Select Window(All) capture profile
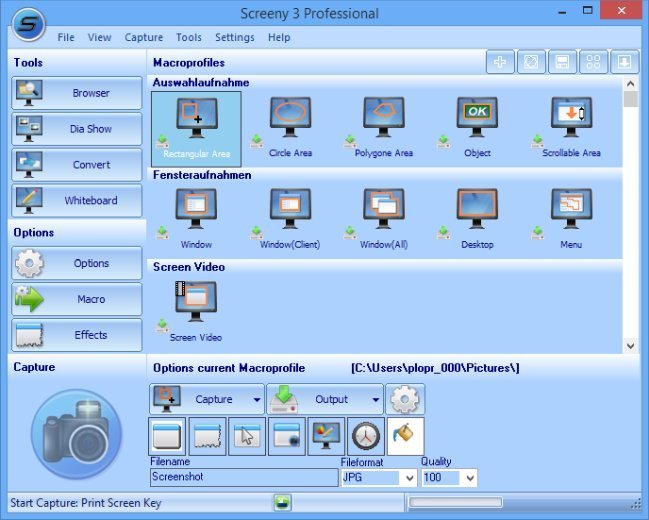Viewport: 649px width, 520px height. [x=384, y=220]
